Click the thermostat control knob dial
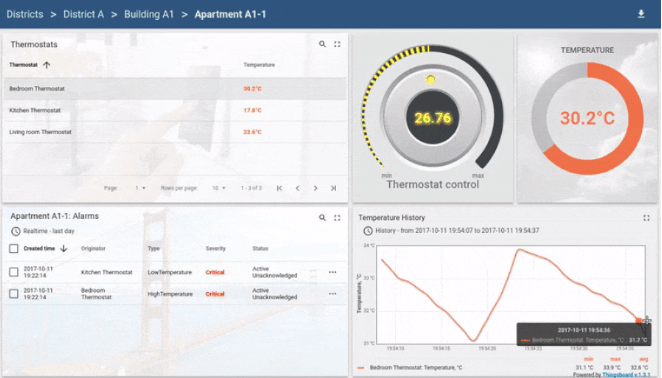This screenshot has height=378, width=662. click(x=432, y=117)
